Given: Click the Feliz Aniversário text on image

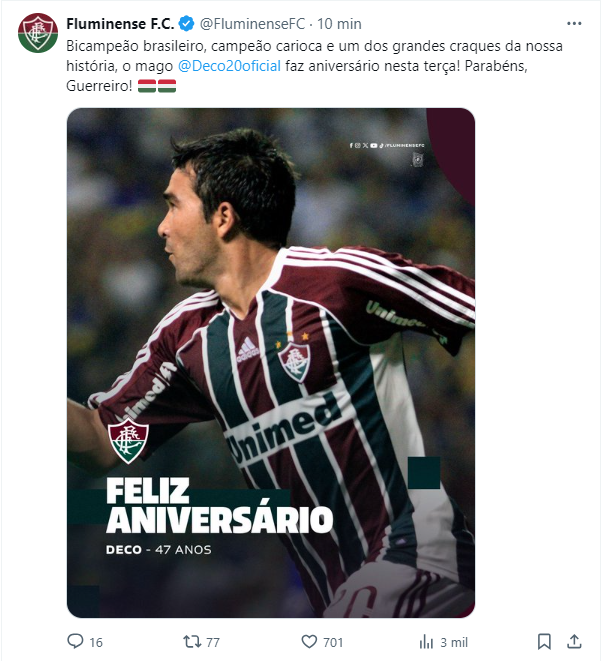Looking at the screenshot, I should [x=219, y=505].
